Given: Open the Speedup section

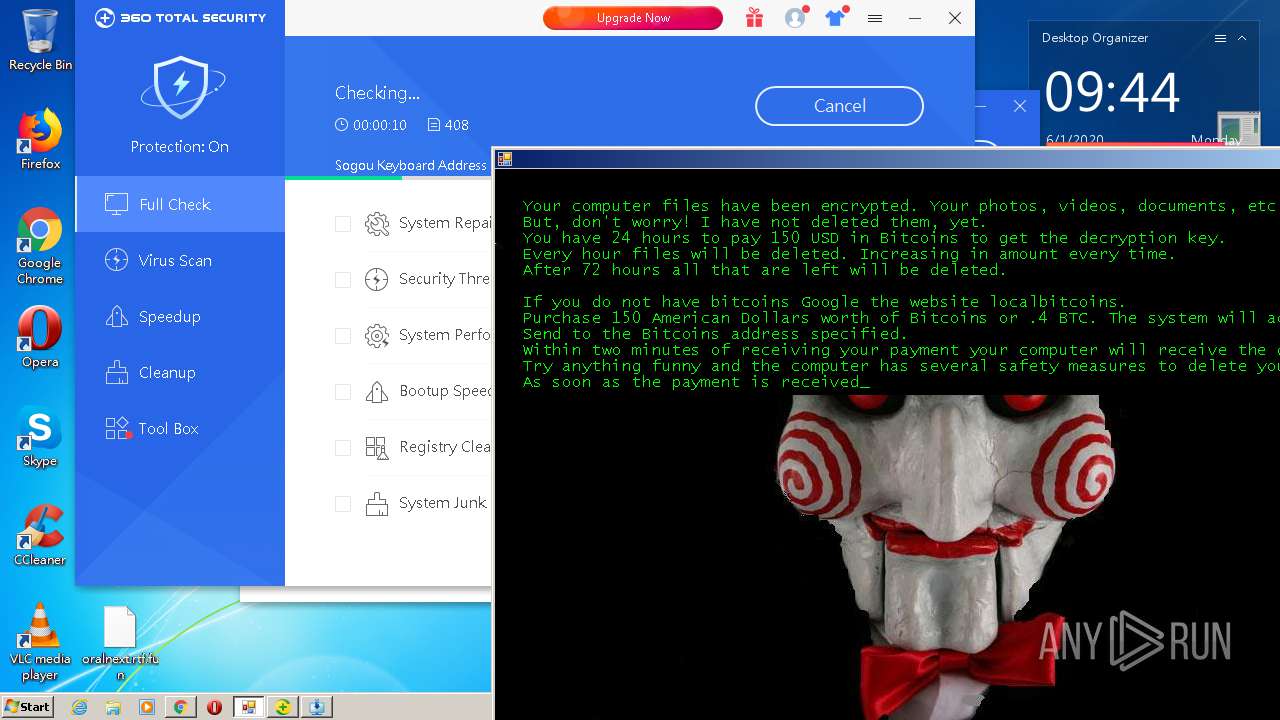Looking at the screenshot, I should coord(180,316).
